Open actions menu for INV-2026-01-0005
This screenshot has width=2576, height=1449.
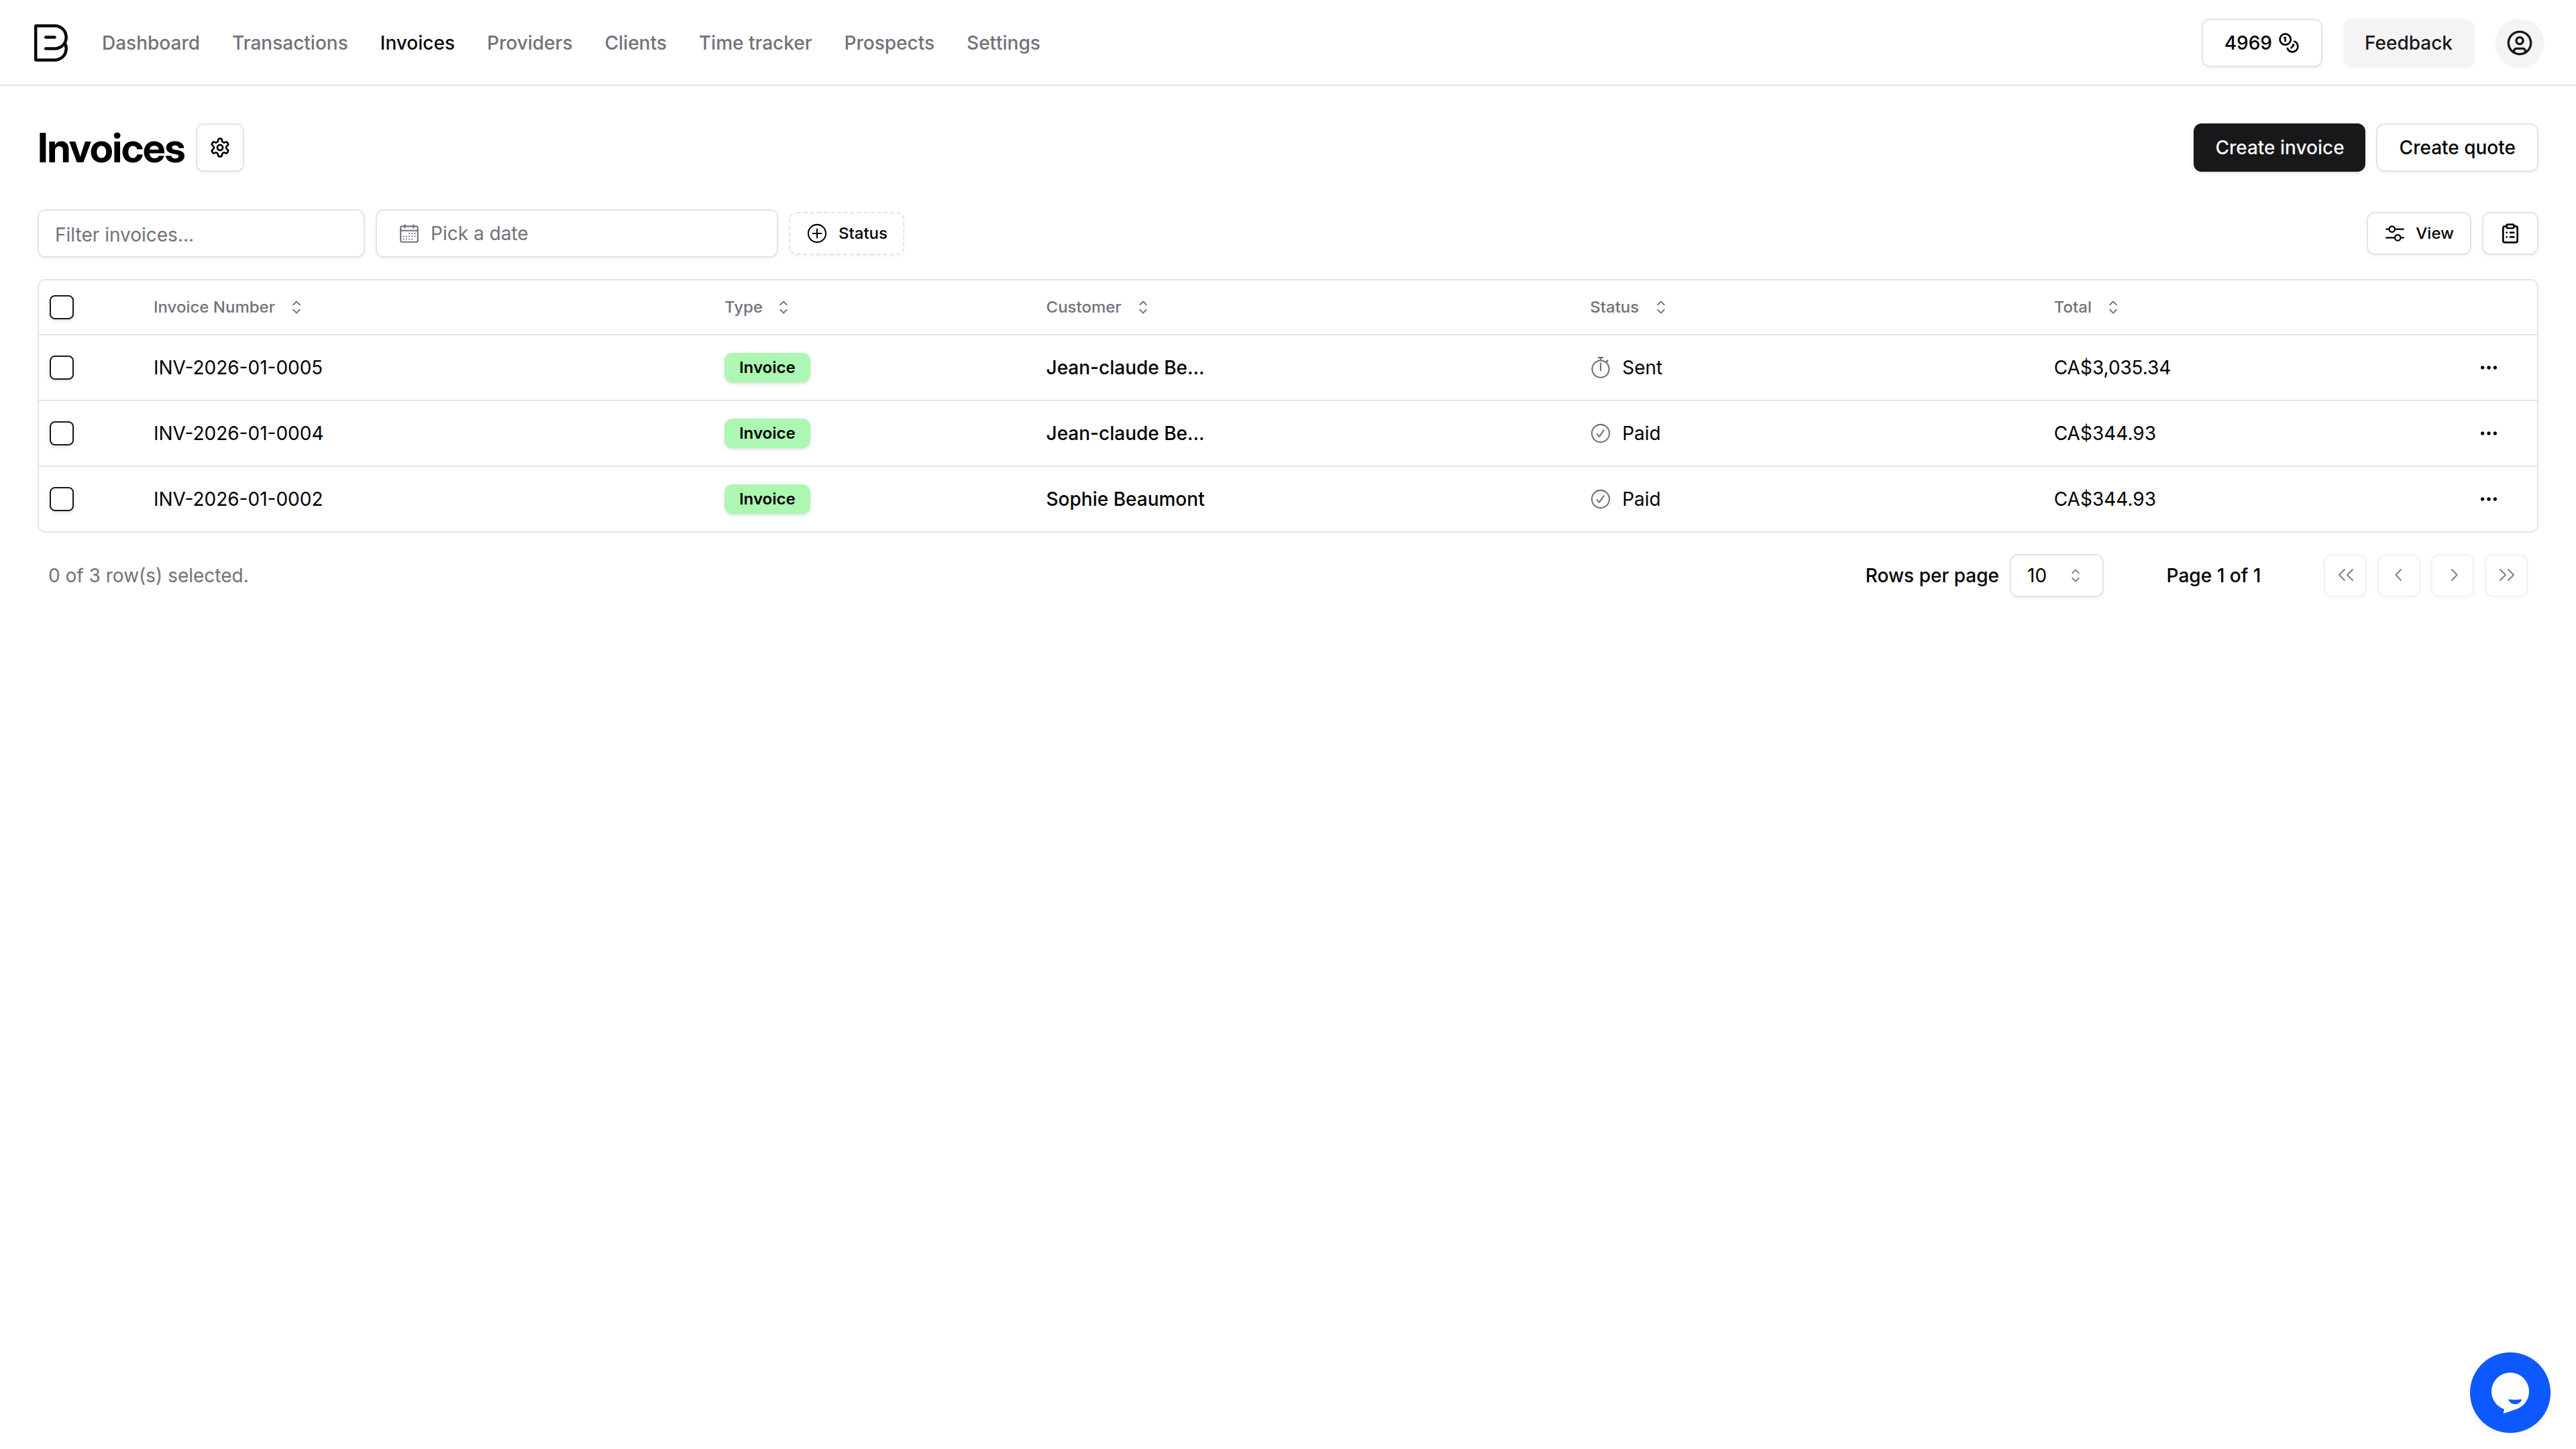pyautogui.click(x=2488, y=368)
